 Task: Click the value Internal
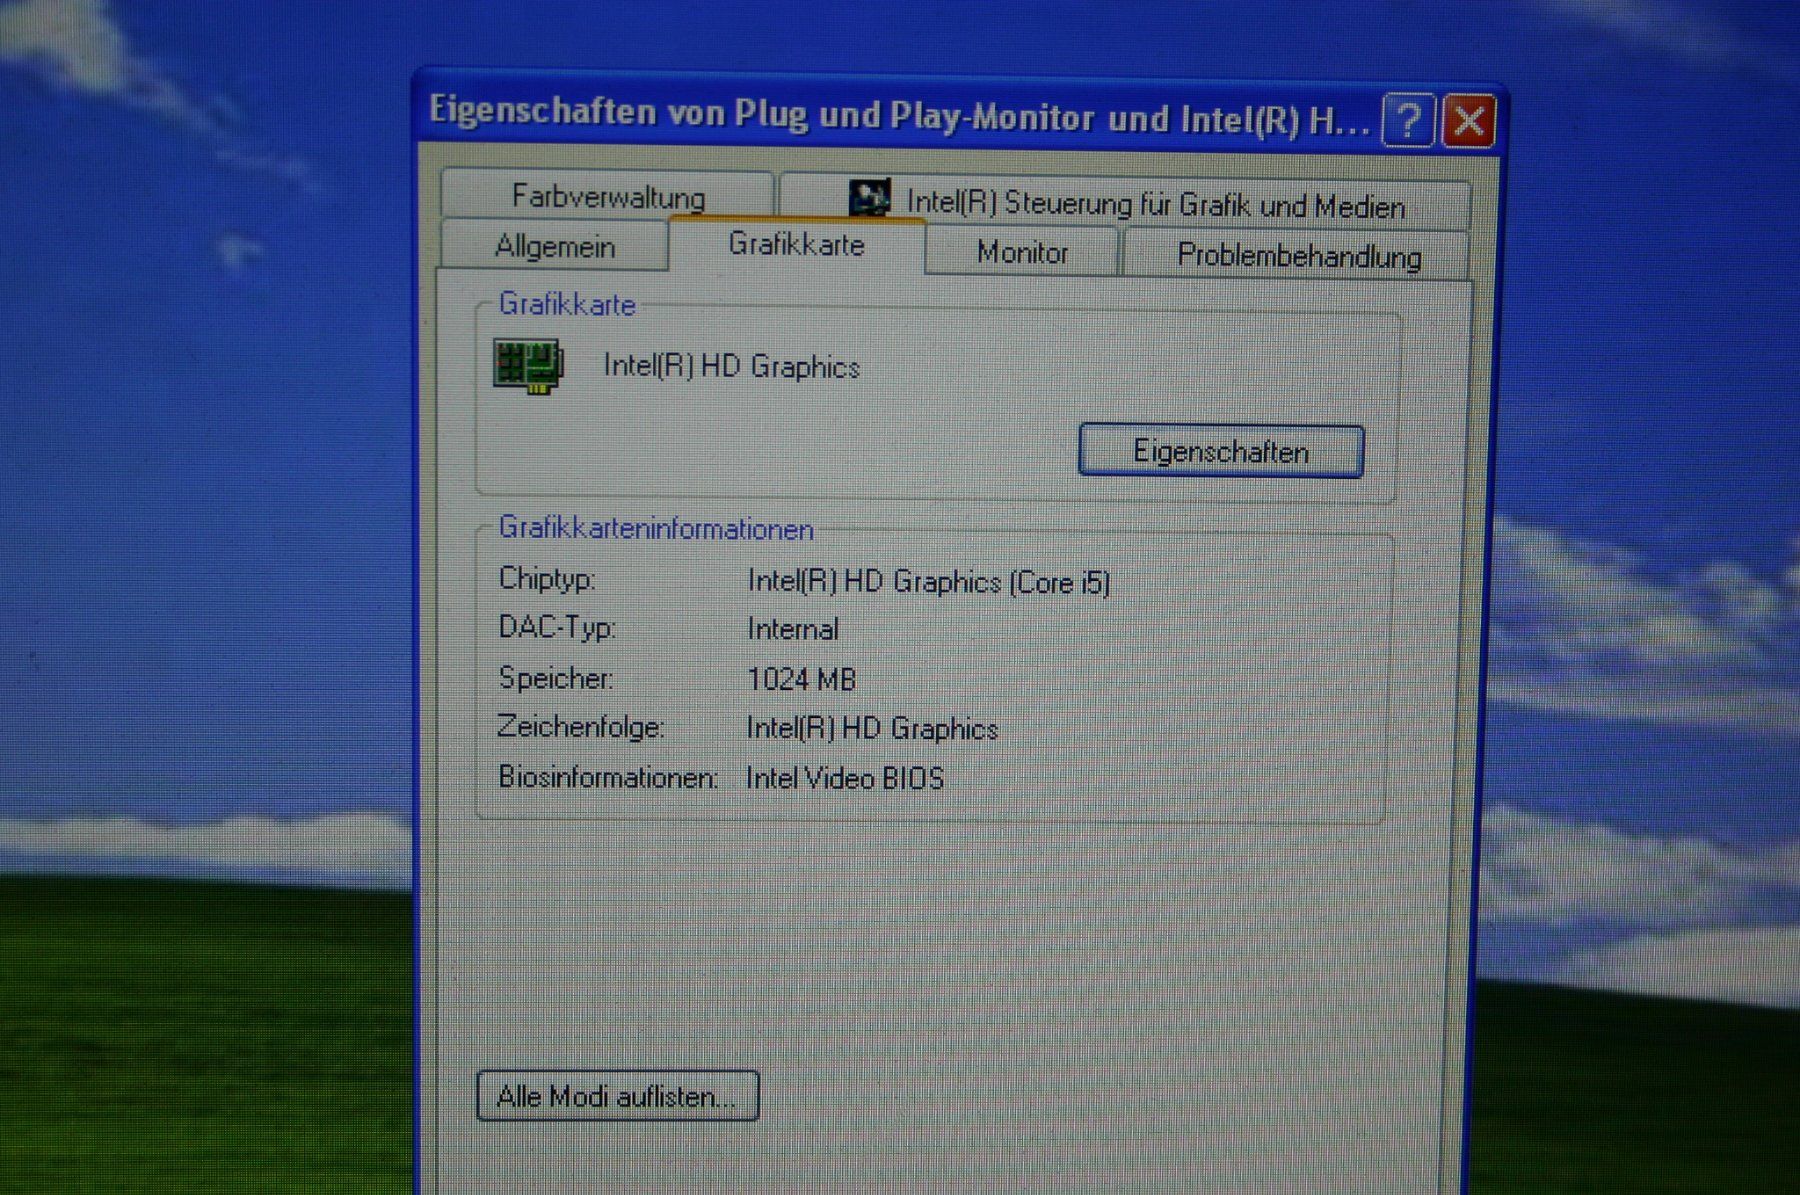point(793,629)
